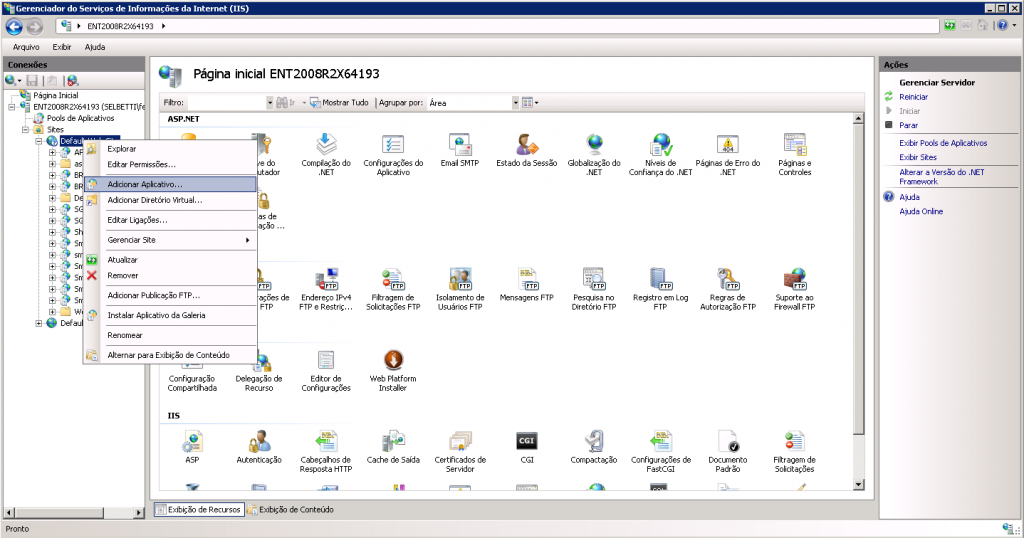Choose Atualizar in the context menu
1024x538 pixels.
coord(170,260)
